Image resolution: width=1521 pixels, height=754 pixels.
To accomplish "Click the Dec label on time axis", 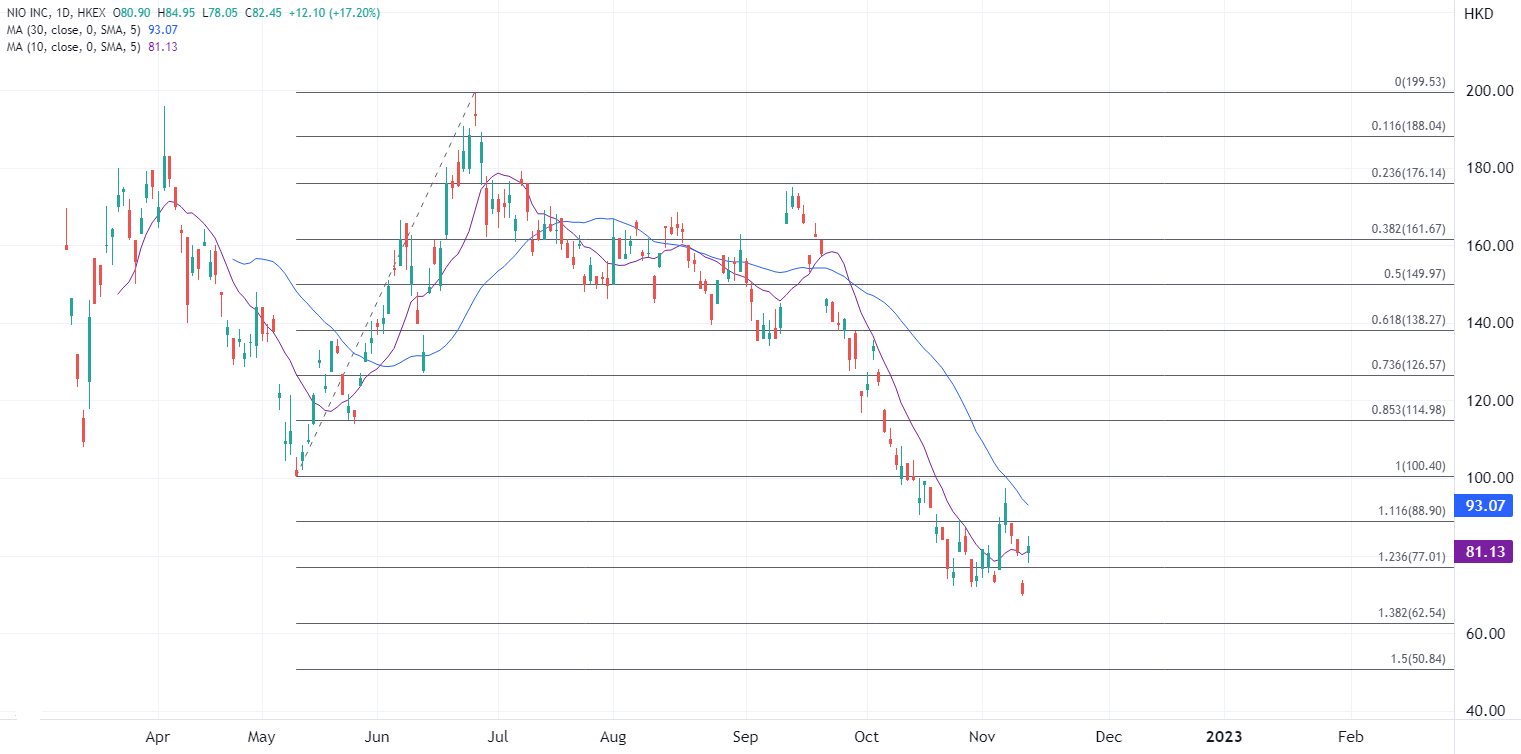I will coord(1108,737).
